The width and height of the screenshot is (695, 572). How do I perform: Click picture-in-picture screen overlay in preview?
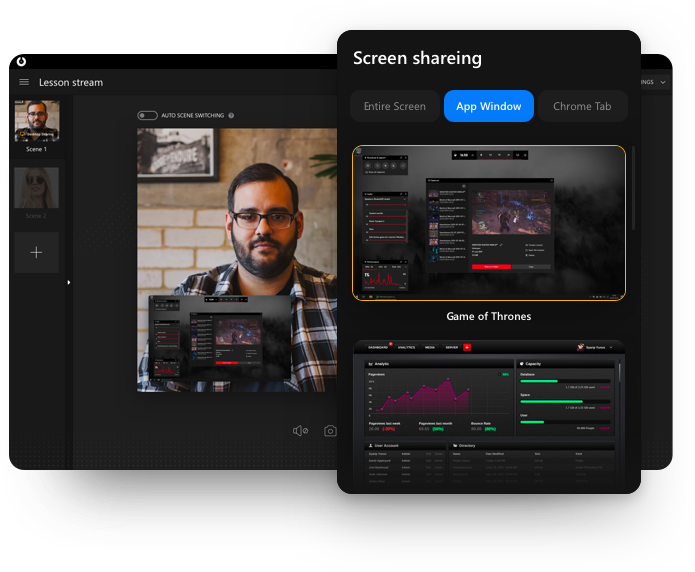click(x=220, y=332)
